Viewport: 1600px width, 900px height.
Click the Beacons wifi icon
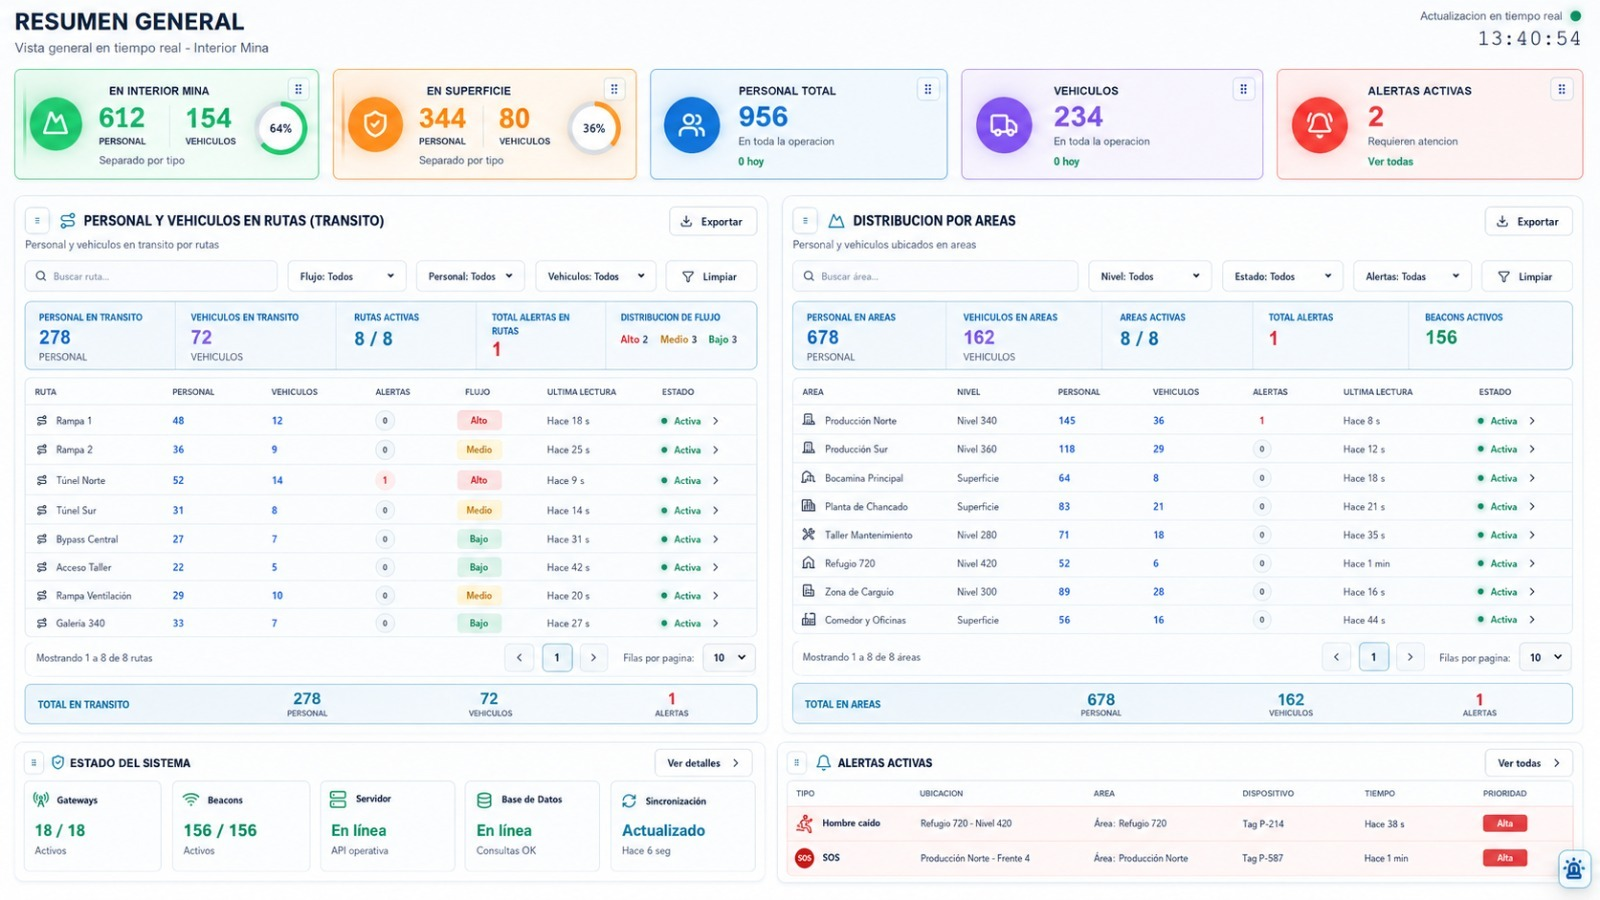click(190, 800)
